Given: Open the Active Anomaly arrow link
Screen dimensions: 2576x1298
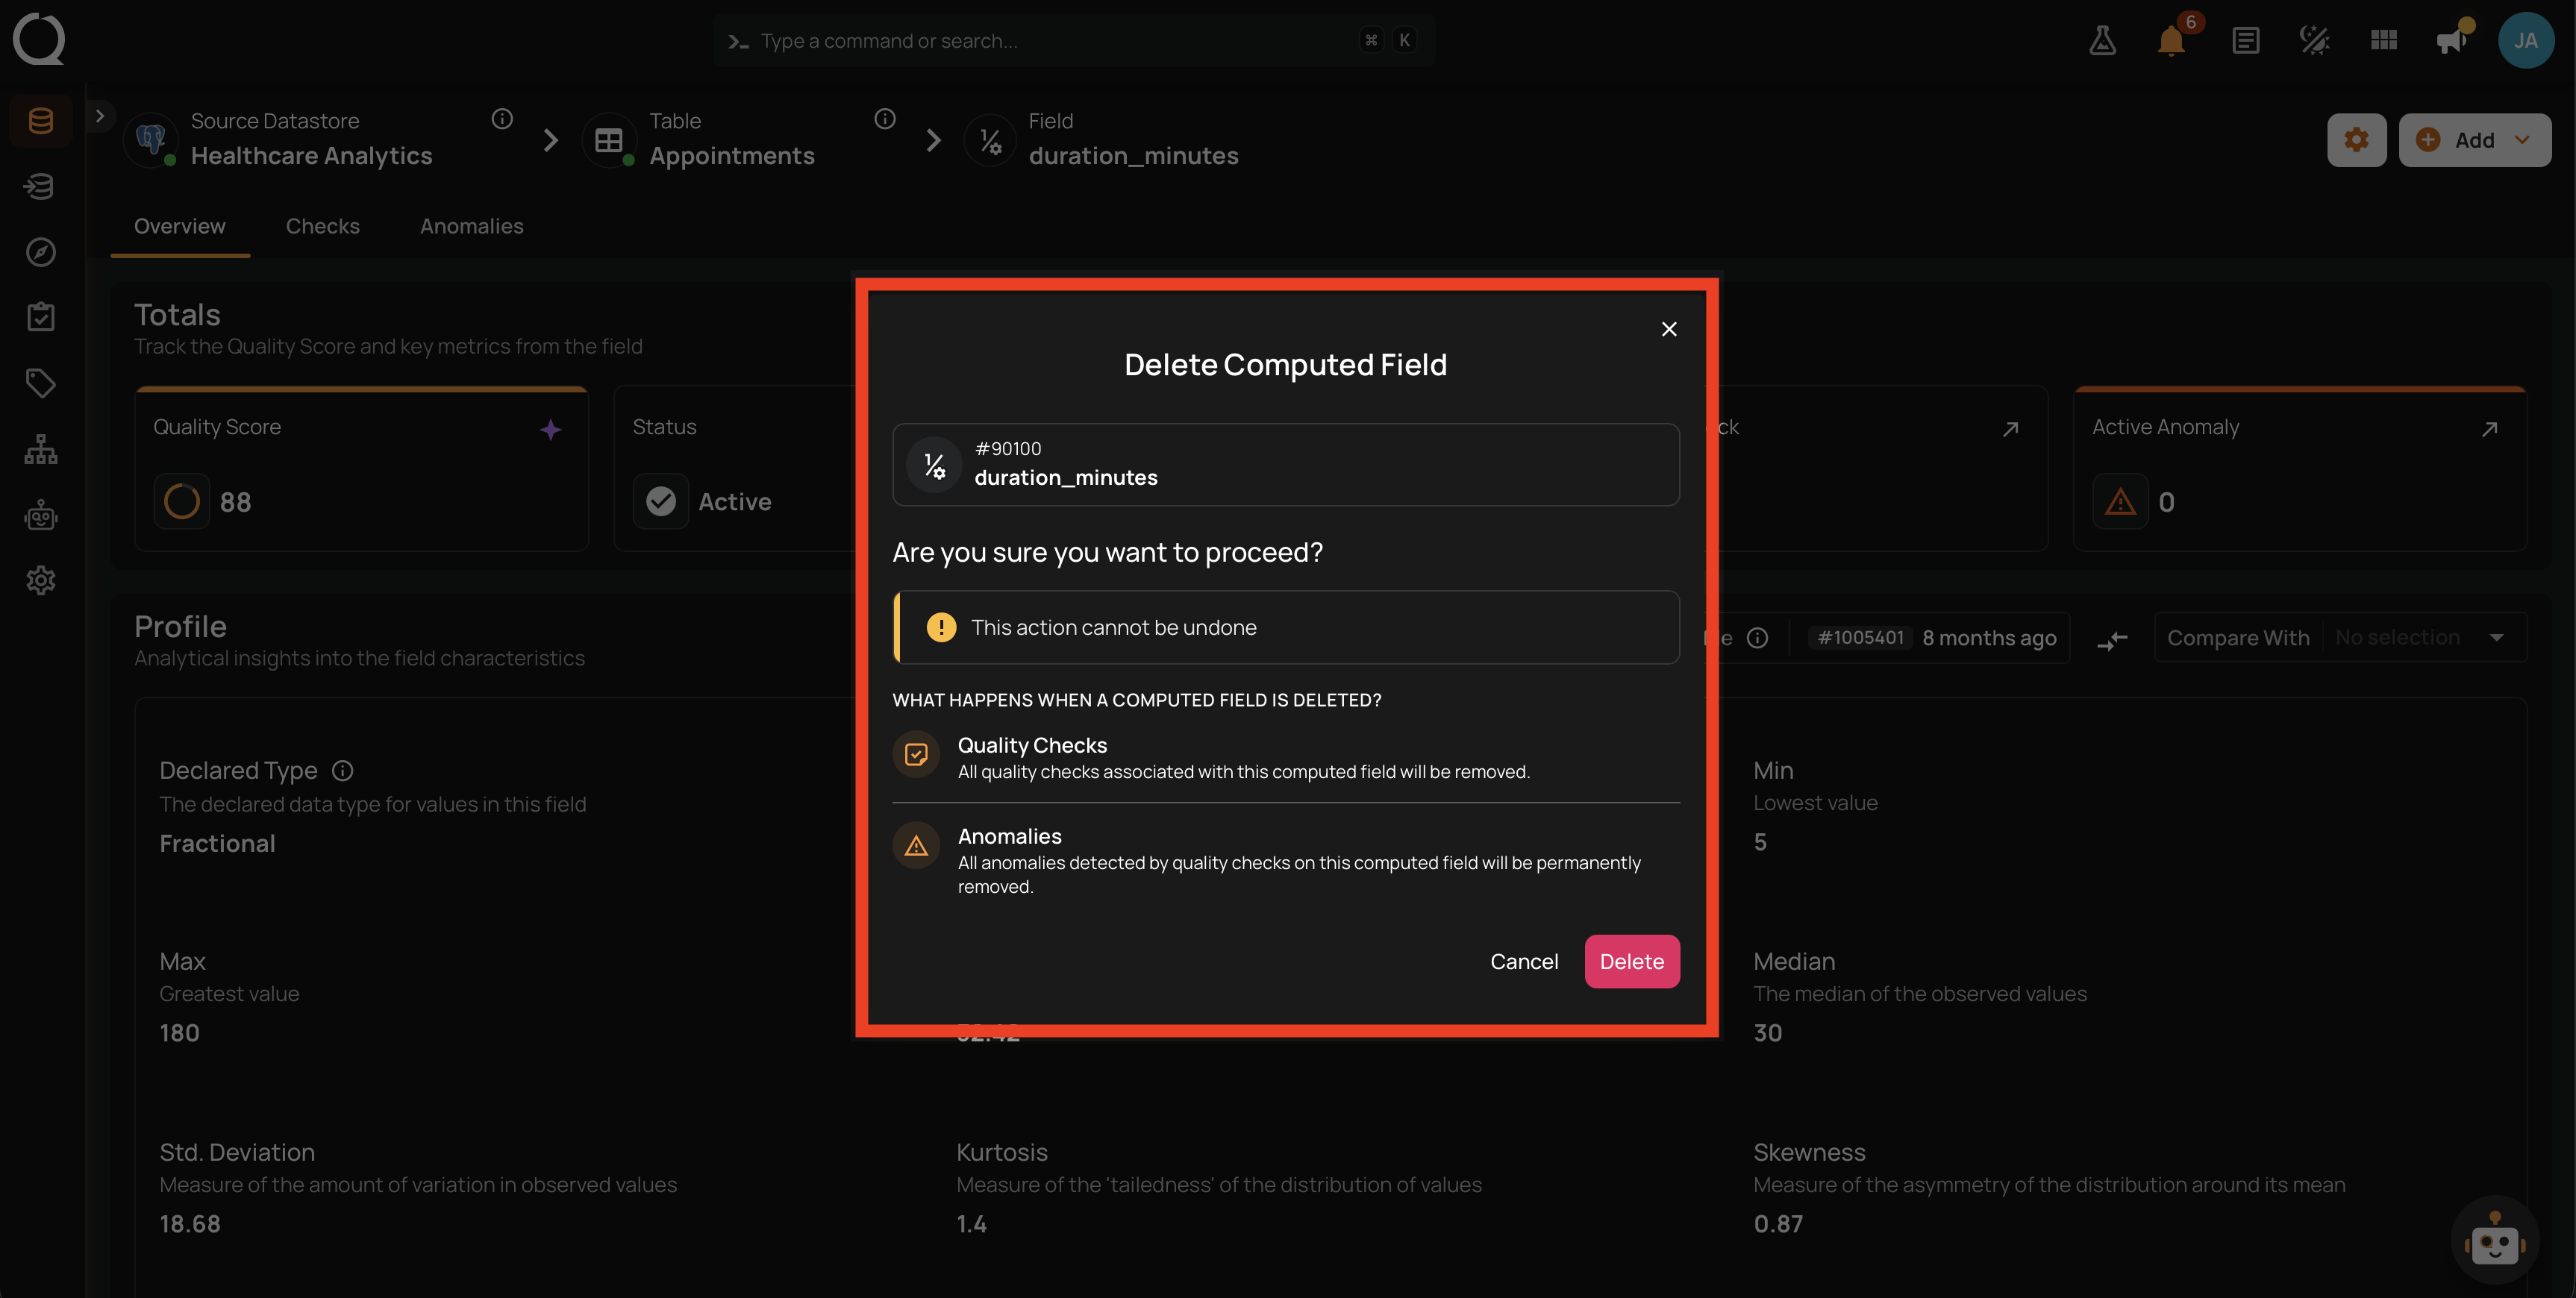Looking at the screenshot, I should pyautogui.click(x=2489, y=429).
